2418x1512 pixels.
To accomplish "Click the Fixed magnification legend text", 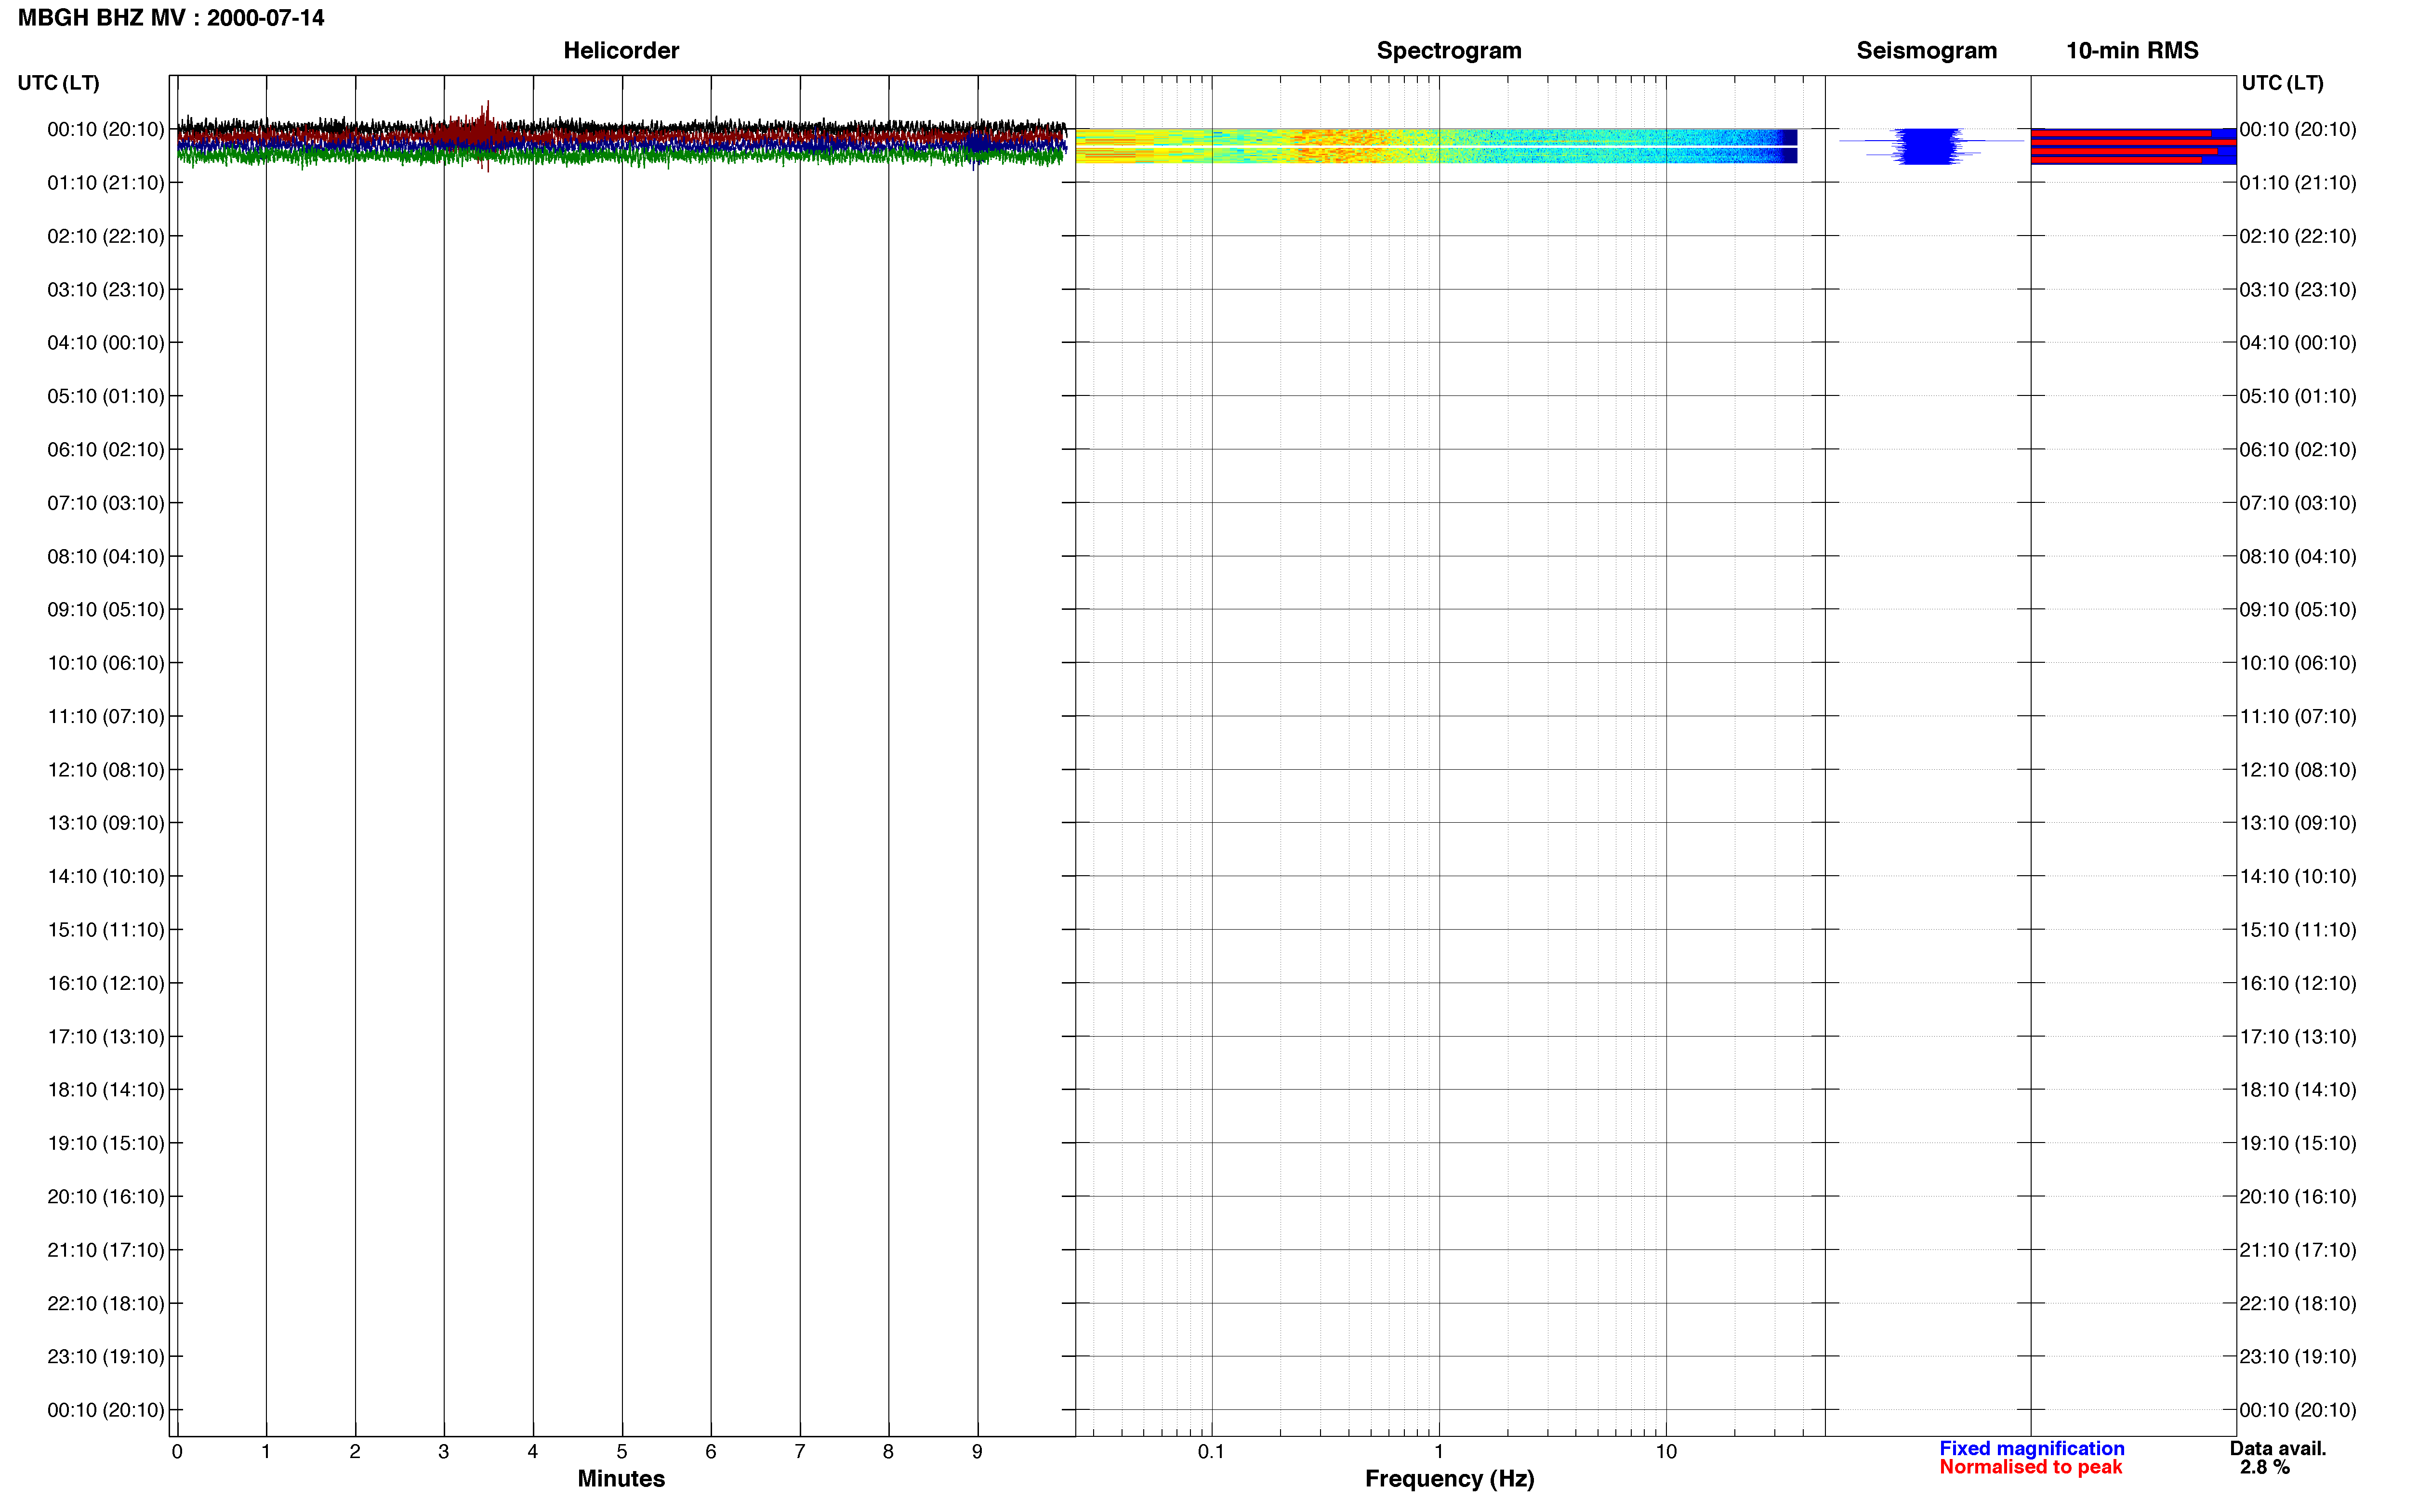I will tap(2031, 1448).
